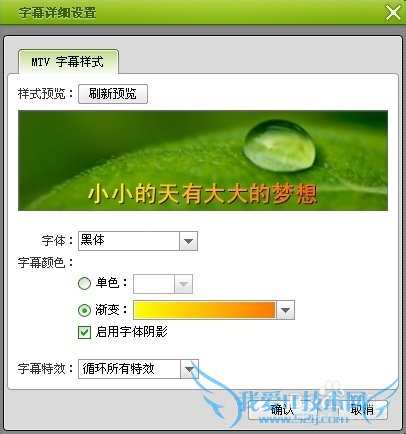The image size is (406, 434).
Task: Toggle the 启用字体阴影 font shadow checkbox
Action: (84, 332)
